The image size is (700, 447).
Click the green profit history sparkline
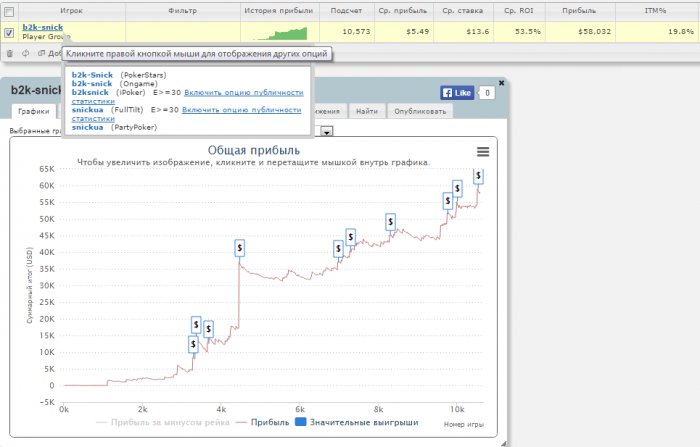283,33
